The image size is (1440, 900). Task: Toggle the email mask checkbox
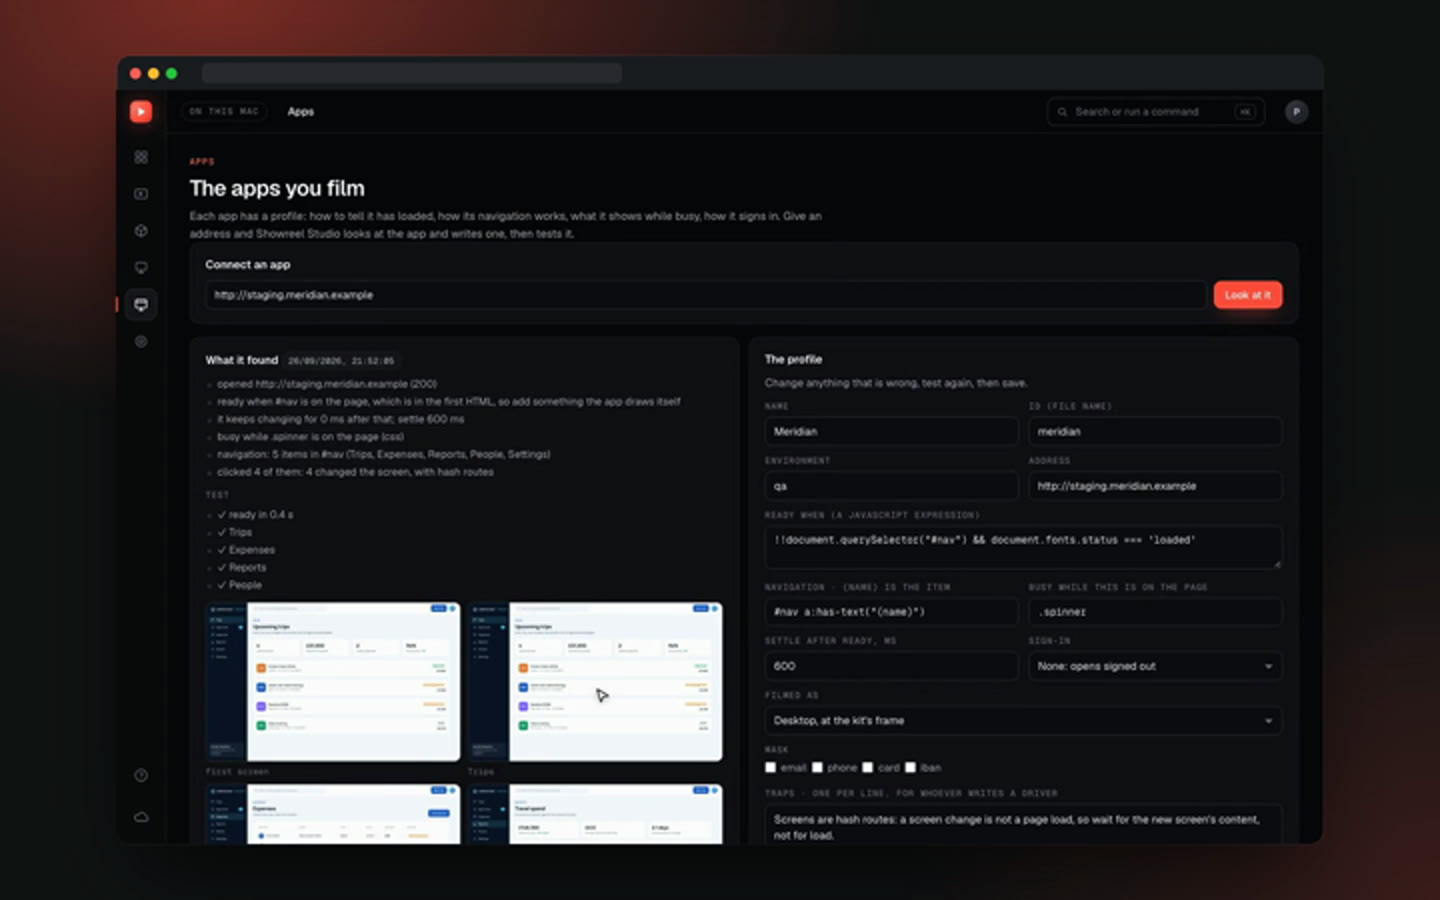pyautogui.click(x=770, y=768)
